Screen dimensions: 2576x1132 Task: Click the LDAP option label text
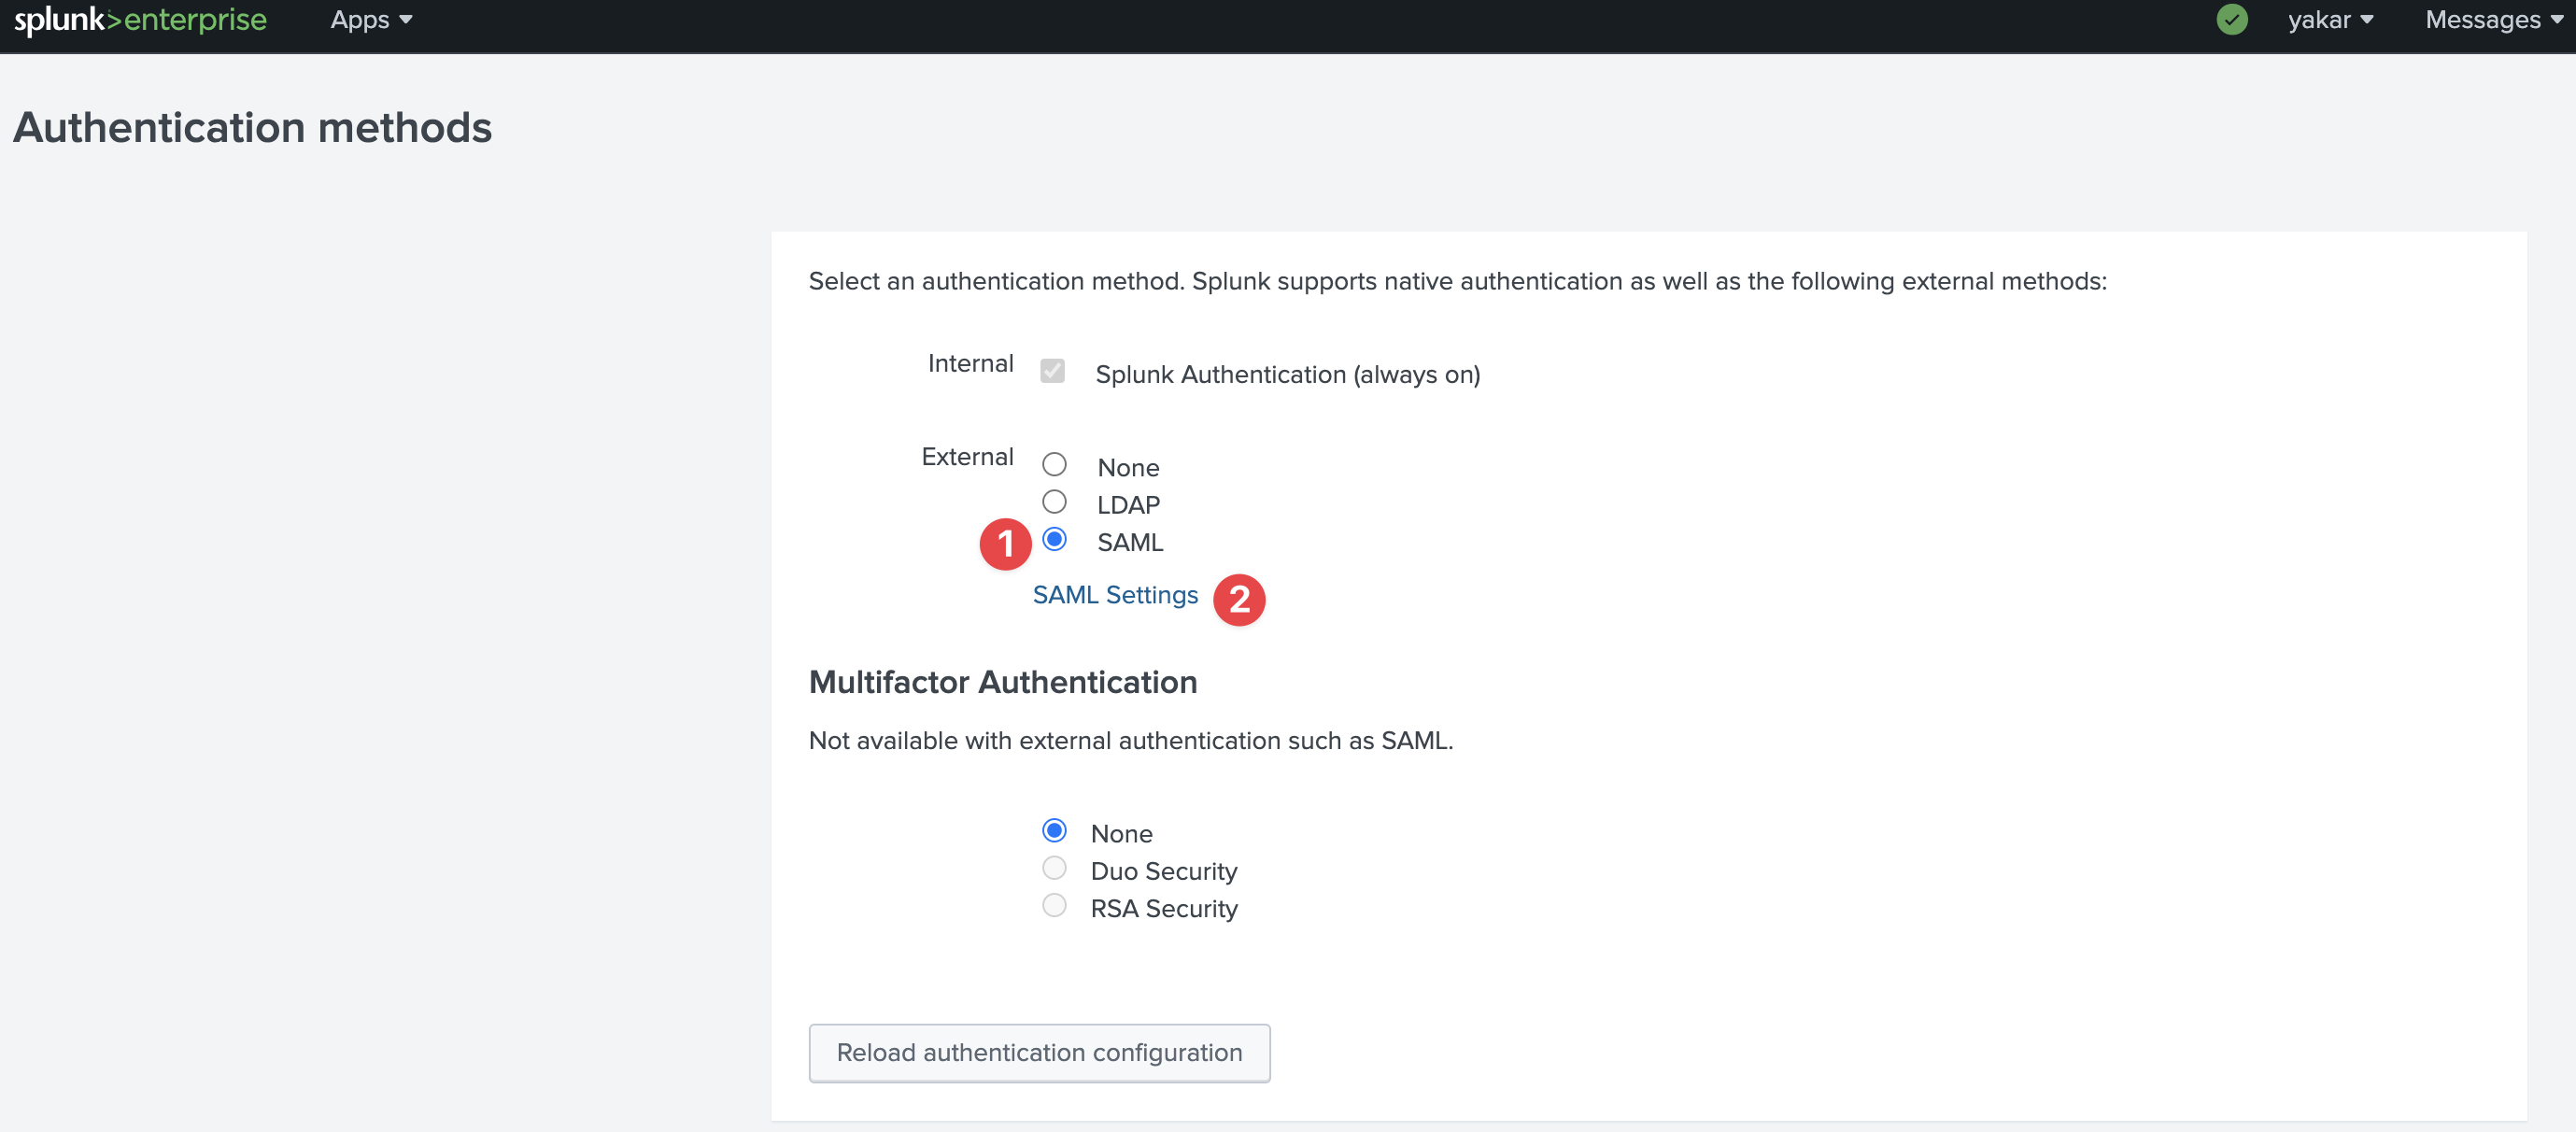tap(1128, 505)
